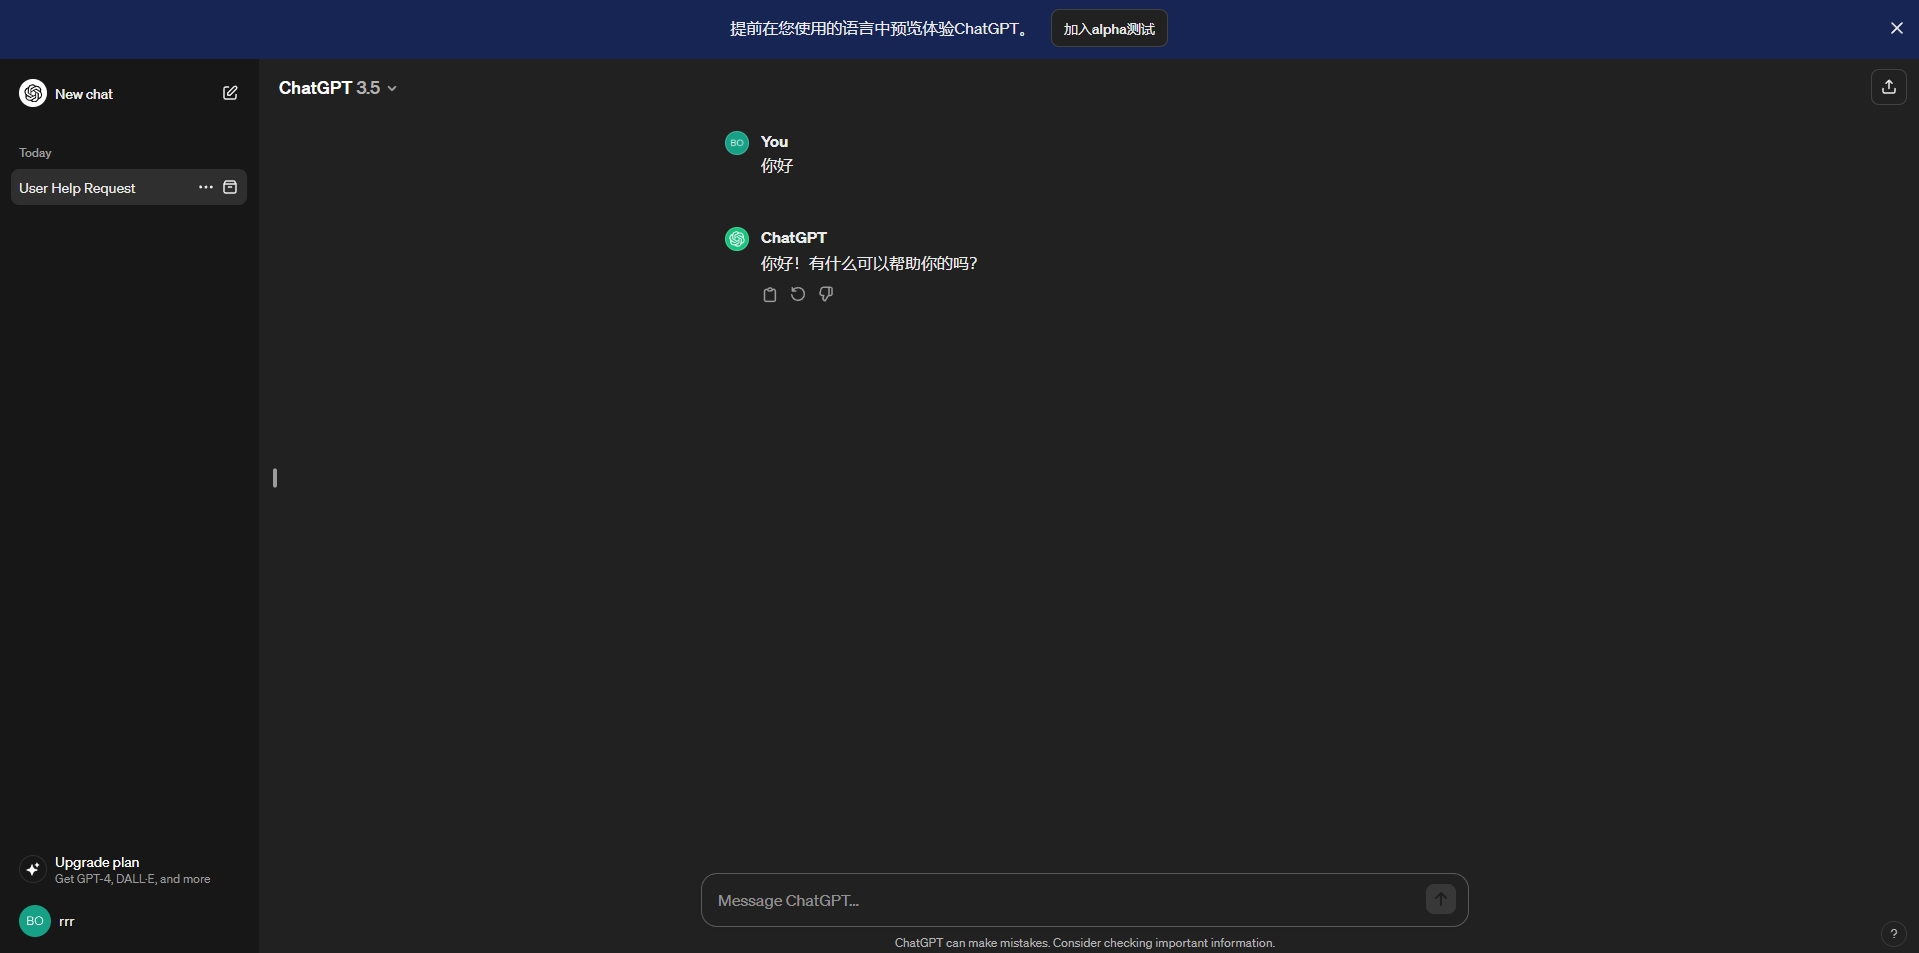The width and height of the screenshot is (1919, 953).
Task: Click the user message text 你好
Action: click(x=777, y=166)
